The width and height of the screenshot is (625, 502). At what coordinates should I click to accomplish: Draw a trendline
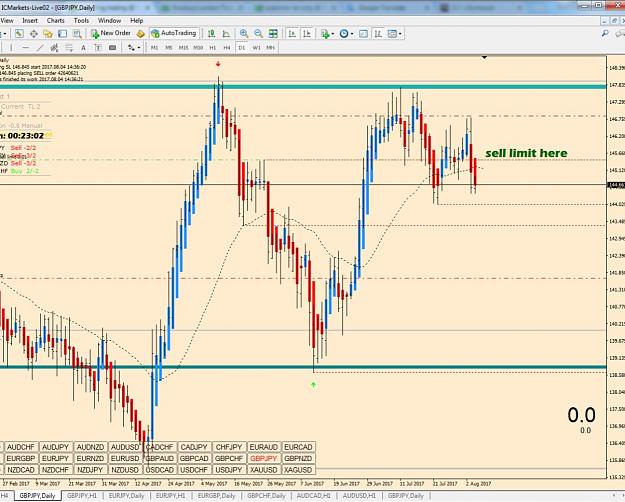40,48
